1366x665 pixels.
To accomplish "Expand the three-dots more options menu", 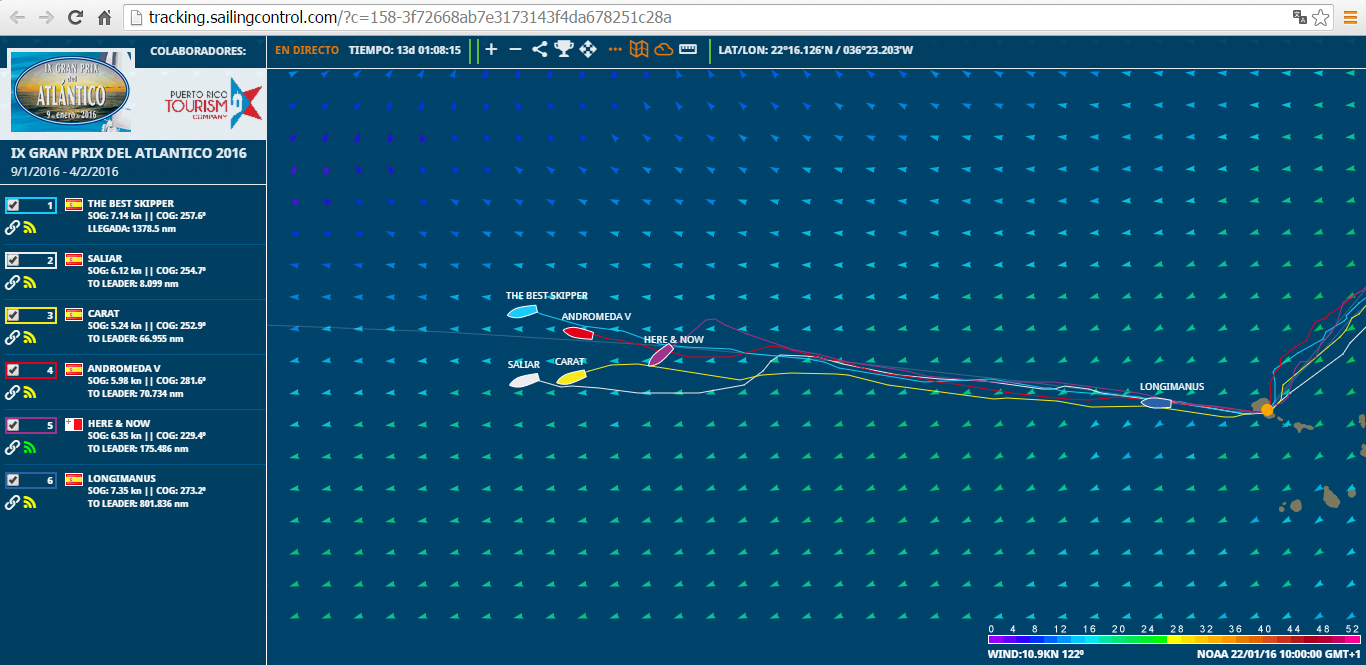I will [615, 49].
